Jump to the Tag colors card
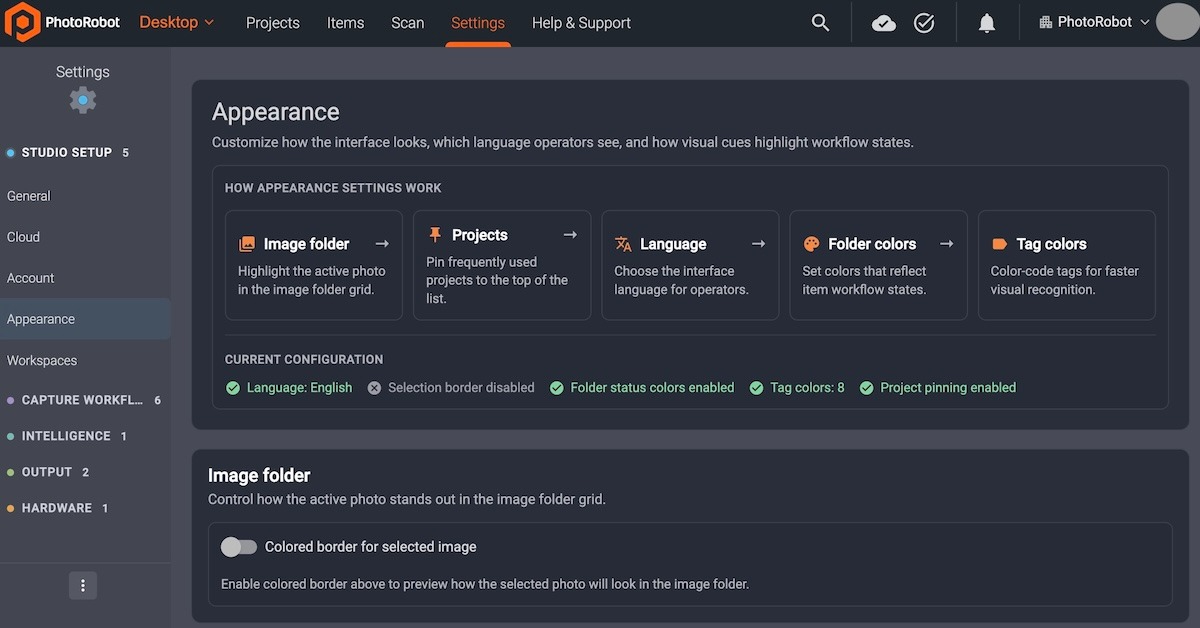Image resolution: width=1200 pixels, height=628 pixels. [1066, 265]
